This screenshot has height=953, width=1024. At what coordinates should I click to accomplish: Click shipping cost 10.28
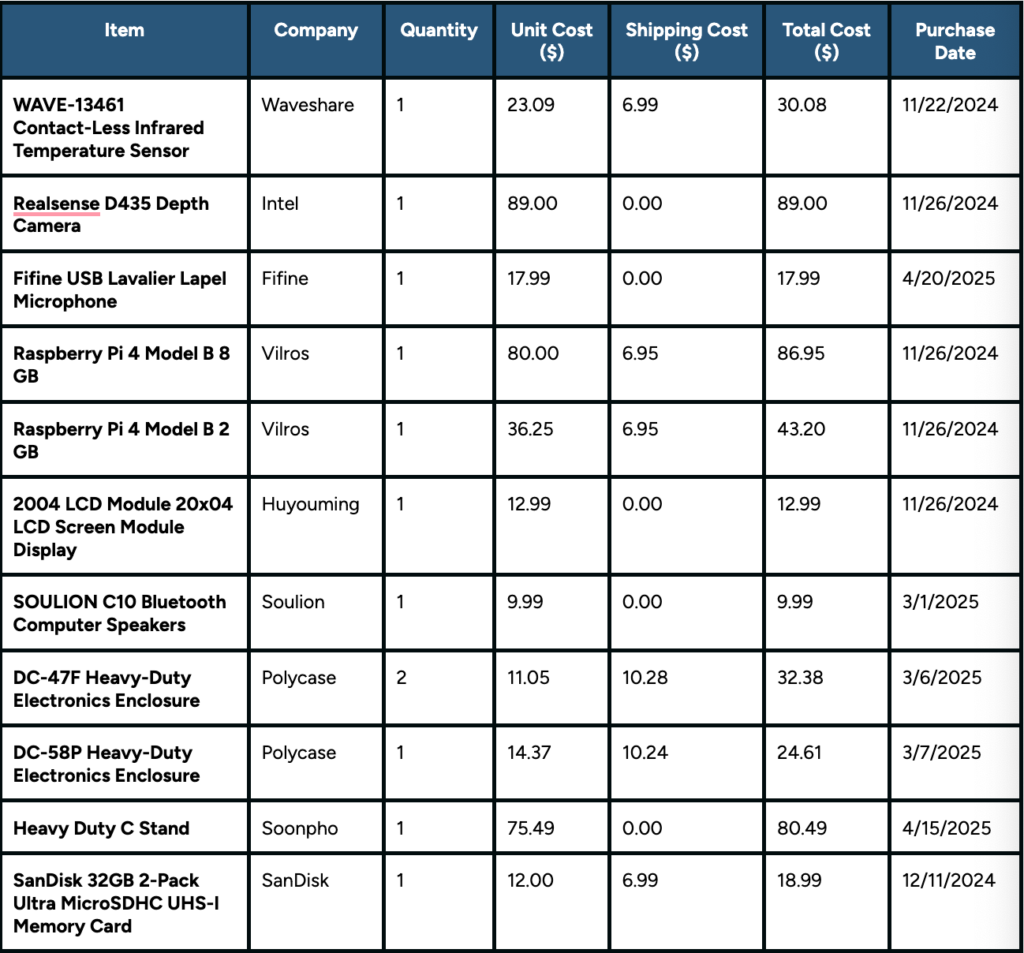point(686,688)
